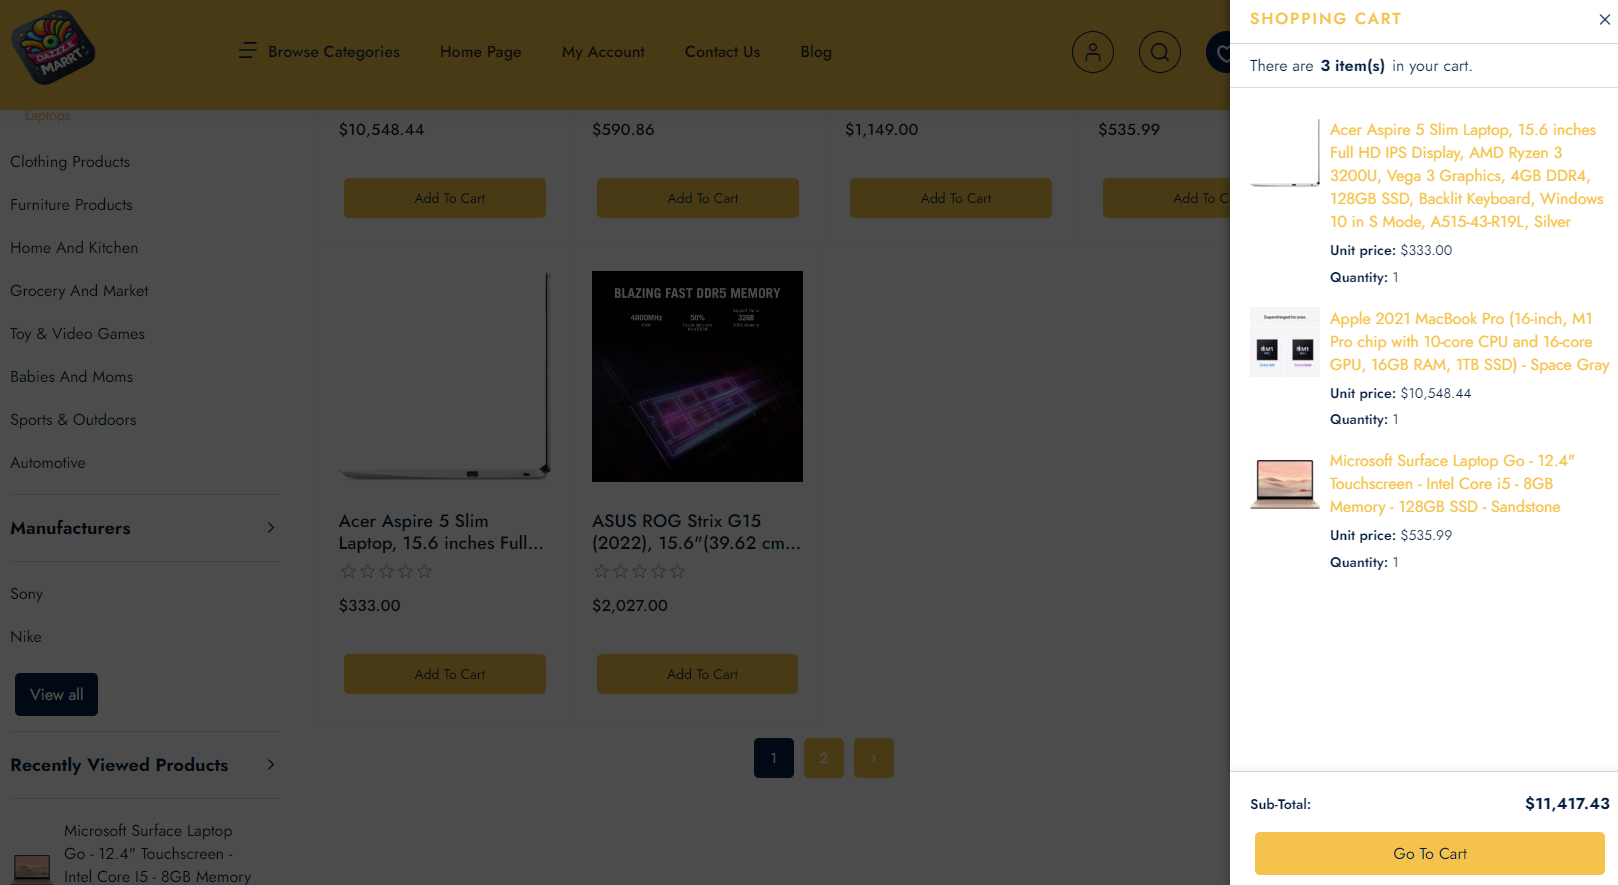Close the shopping cart panel
This screenshot has height=885, width=1618.
pos(1604,19)
